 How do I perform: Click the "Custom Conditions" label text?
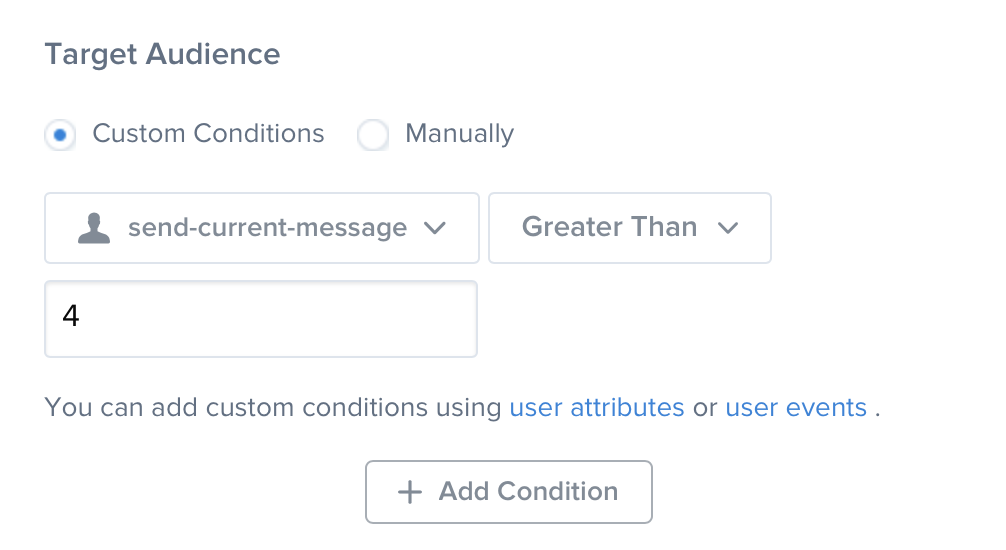pos(208,134)
